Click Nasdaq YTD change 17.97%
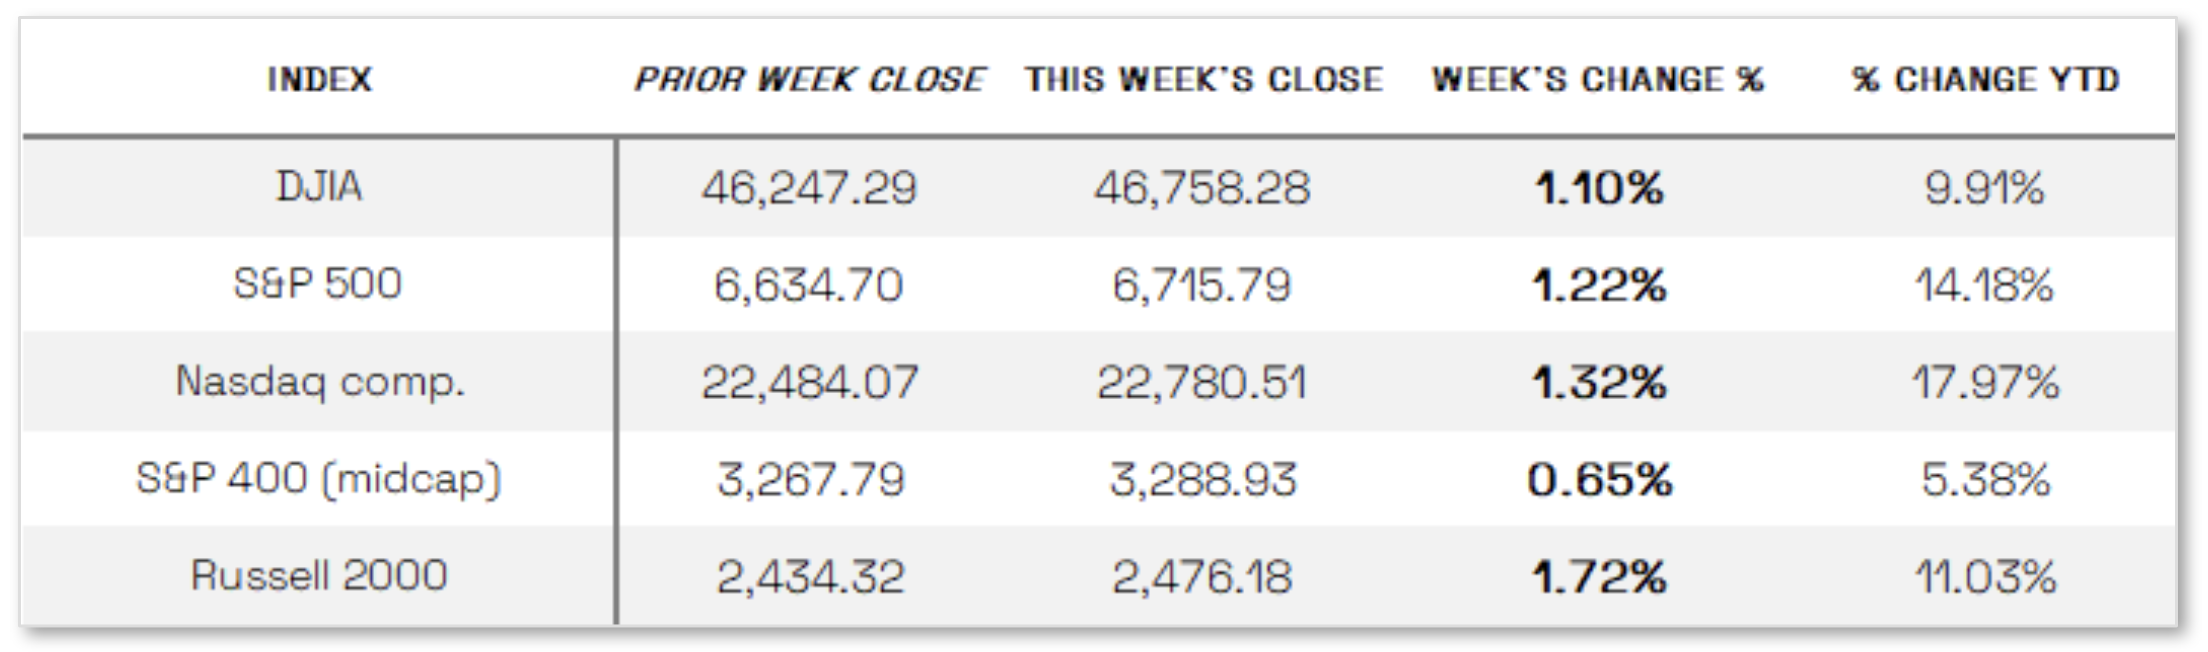 coord(1985,383)
